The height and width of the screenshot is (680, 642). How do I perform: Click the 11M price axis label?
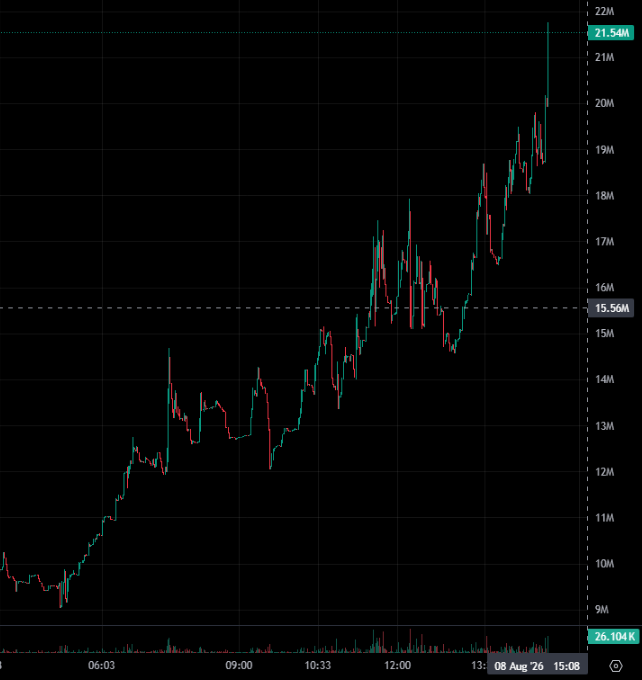604,518
